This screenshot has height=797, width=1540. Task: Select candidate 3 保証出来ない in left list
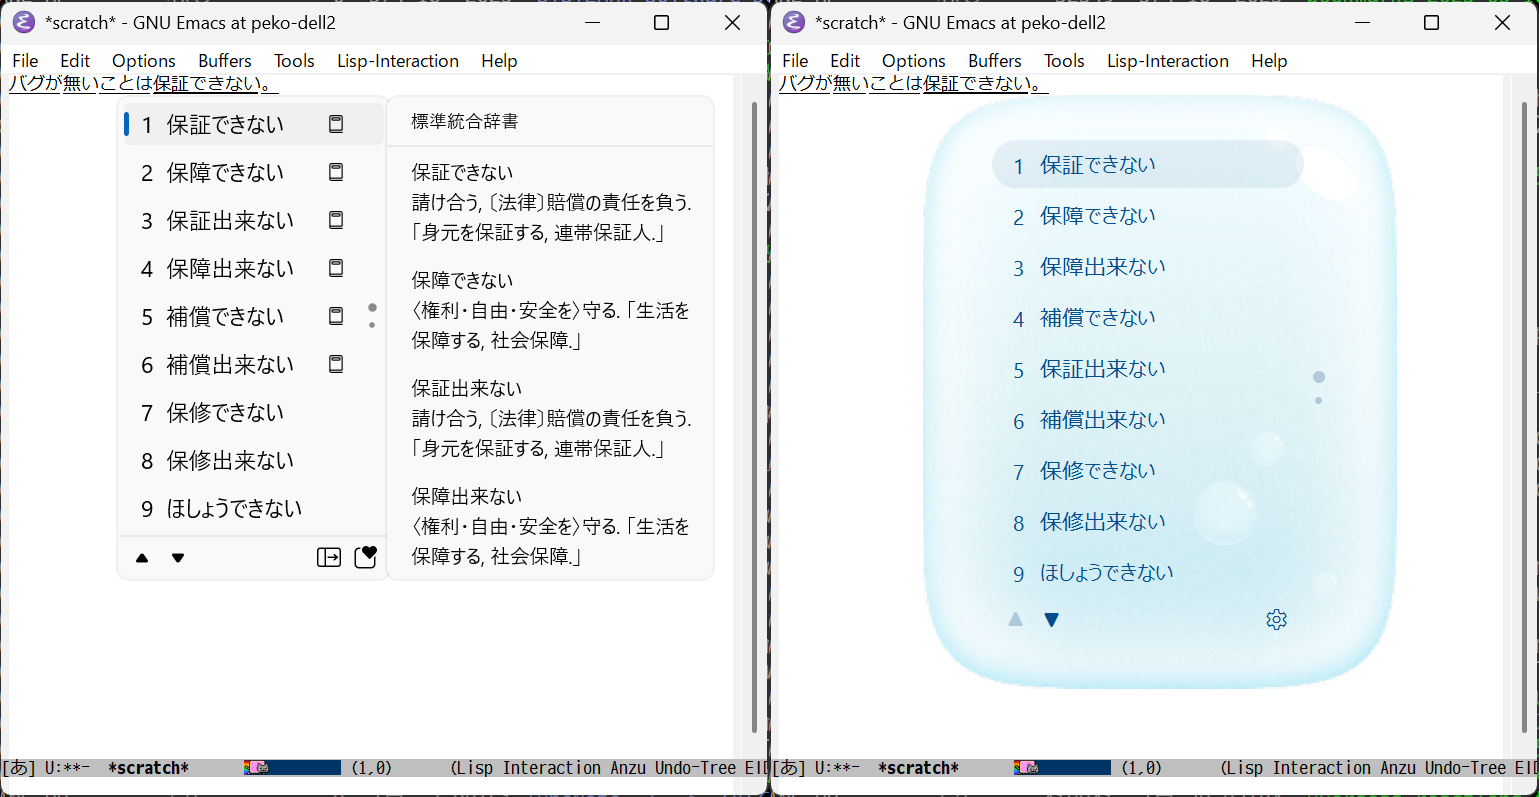pyautogui.click(x=253, y=220)
